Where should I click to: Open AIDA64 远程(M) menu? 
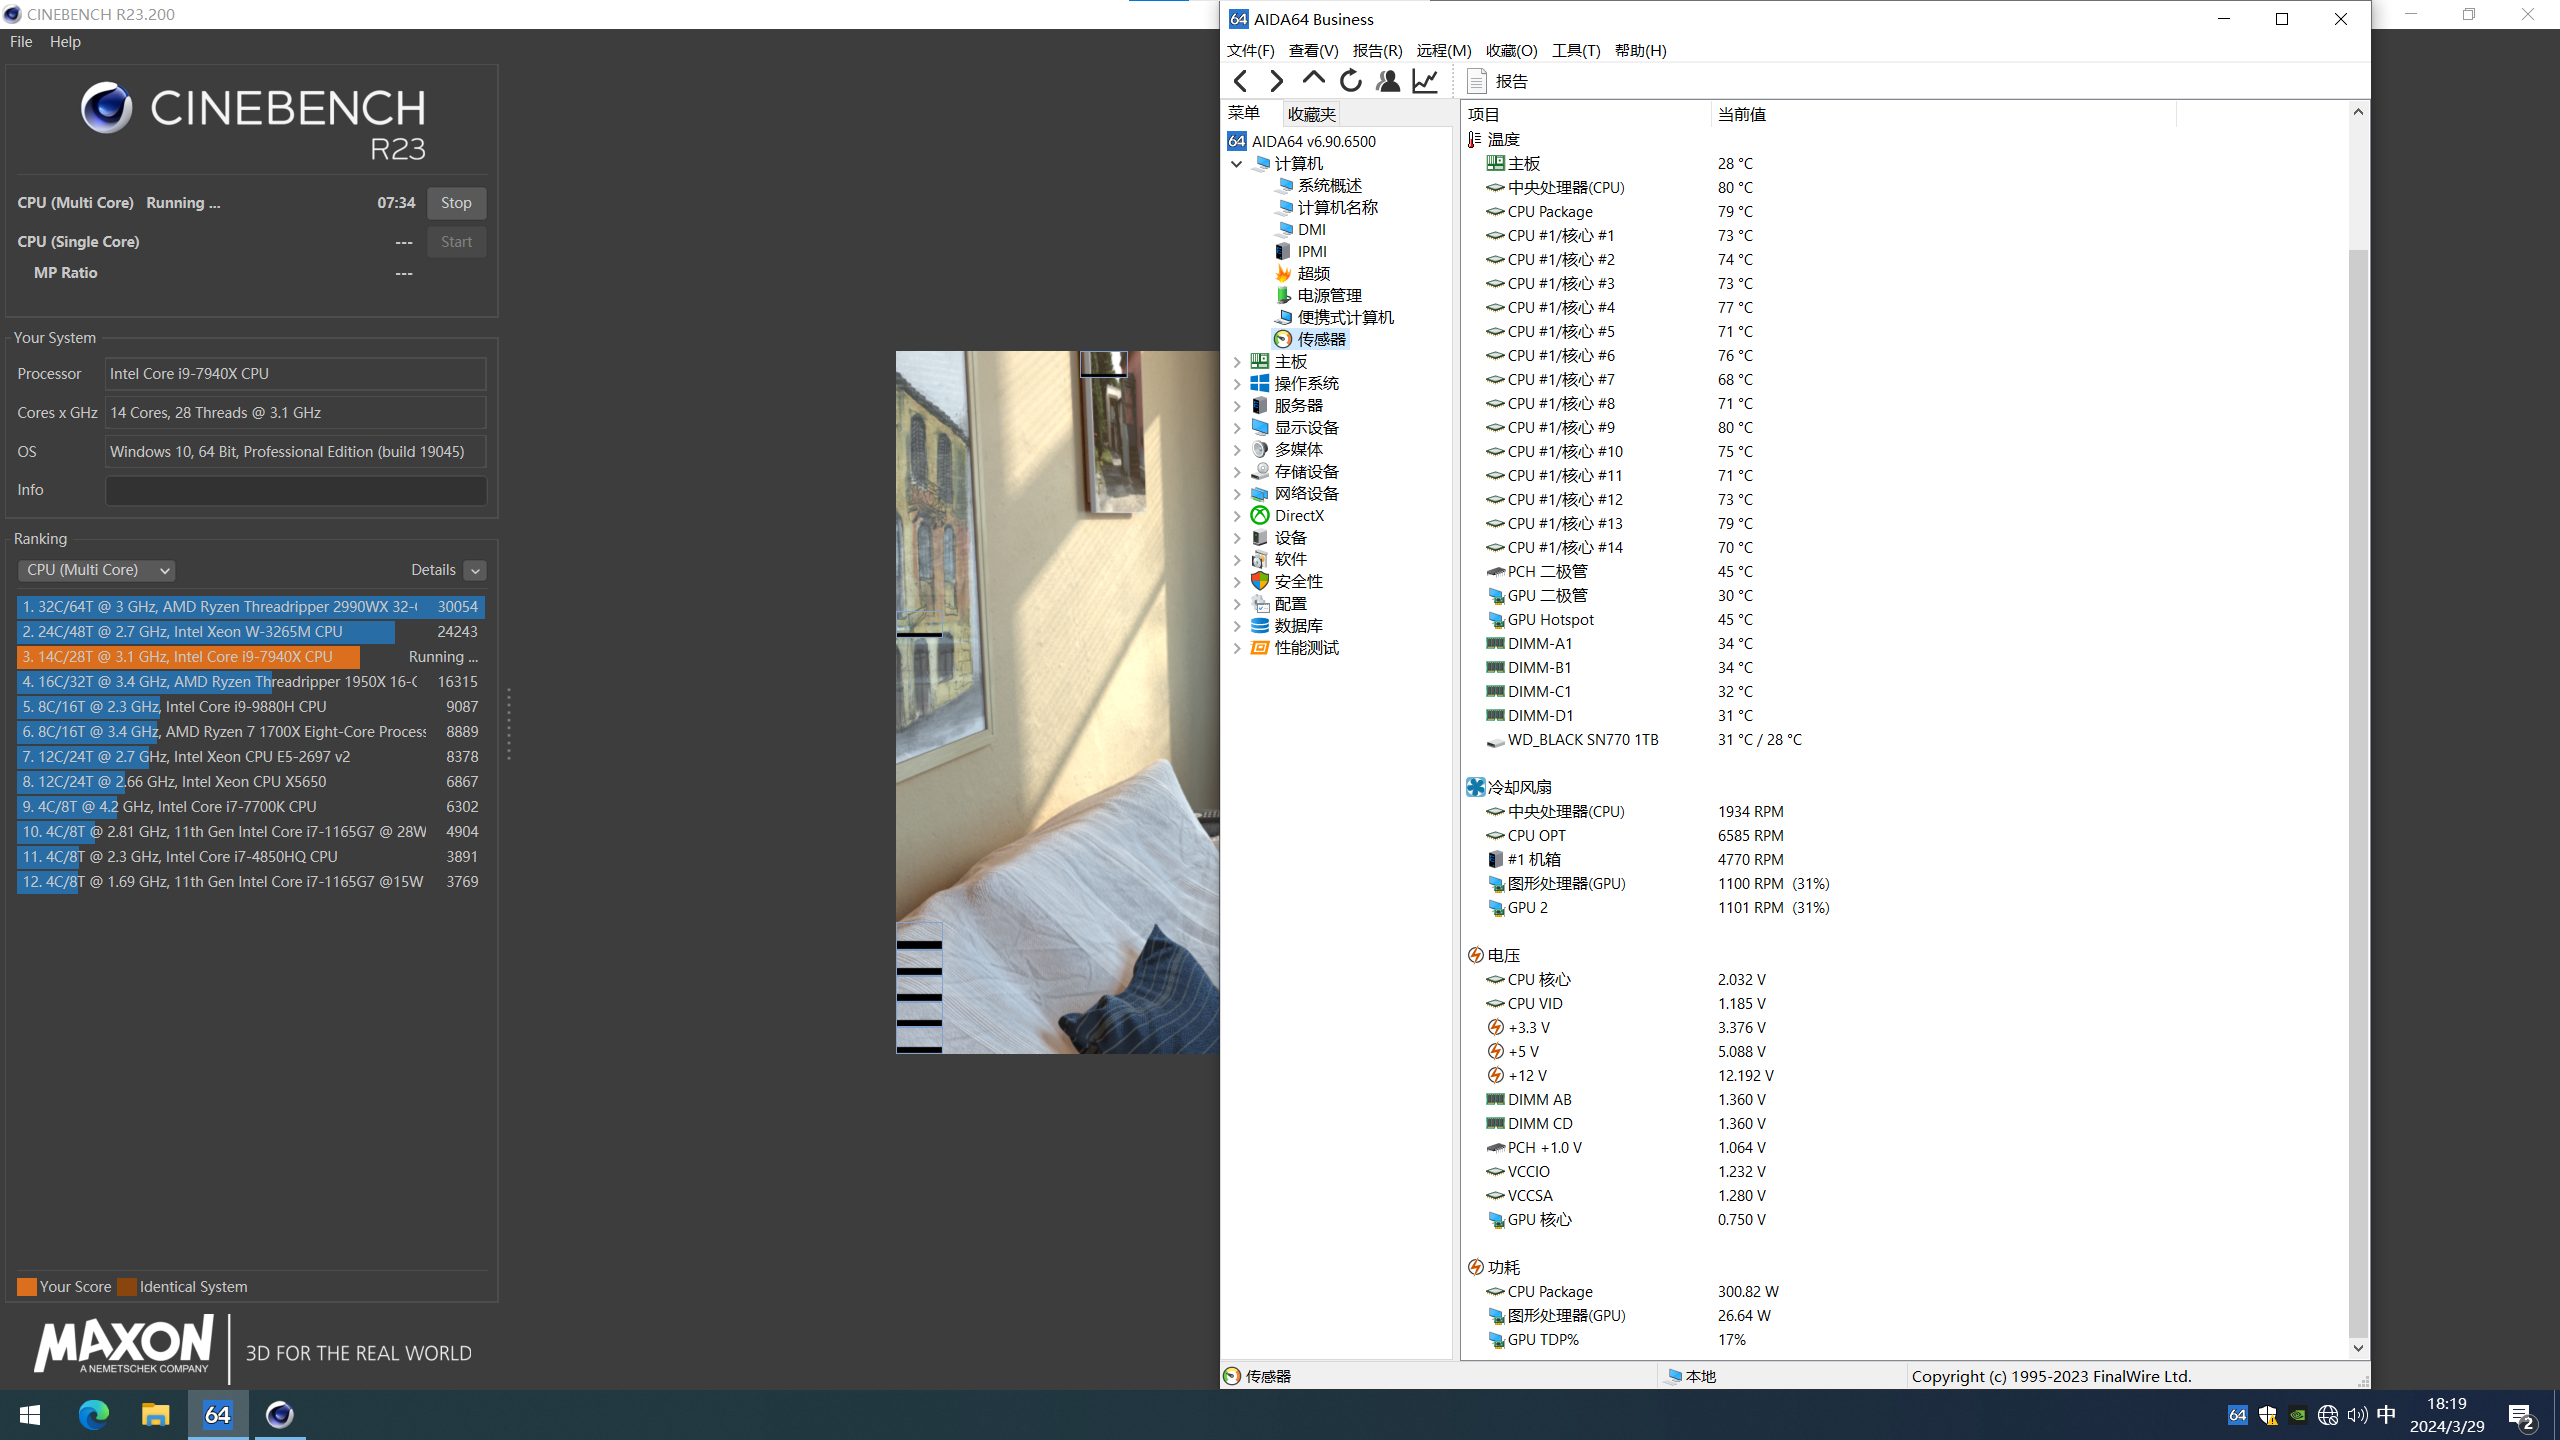1443,50
